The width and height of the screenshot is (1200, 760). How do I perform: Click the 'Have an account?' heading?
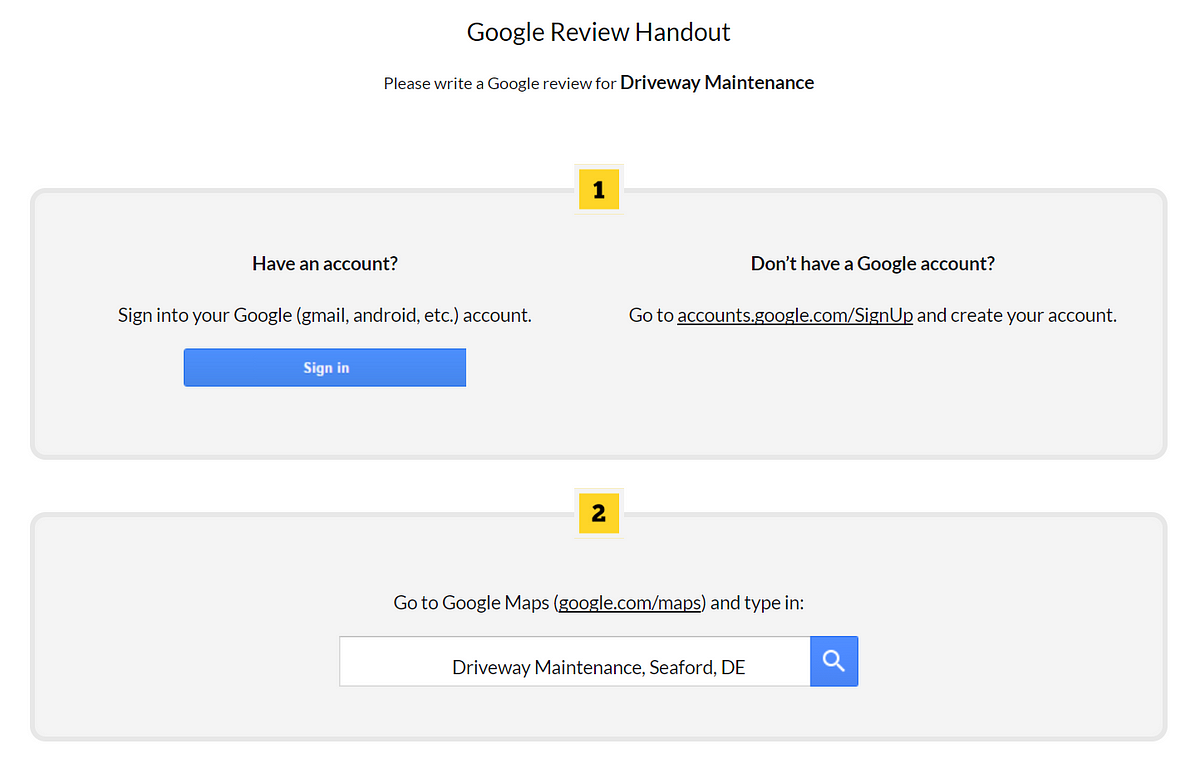click(325, 264)
